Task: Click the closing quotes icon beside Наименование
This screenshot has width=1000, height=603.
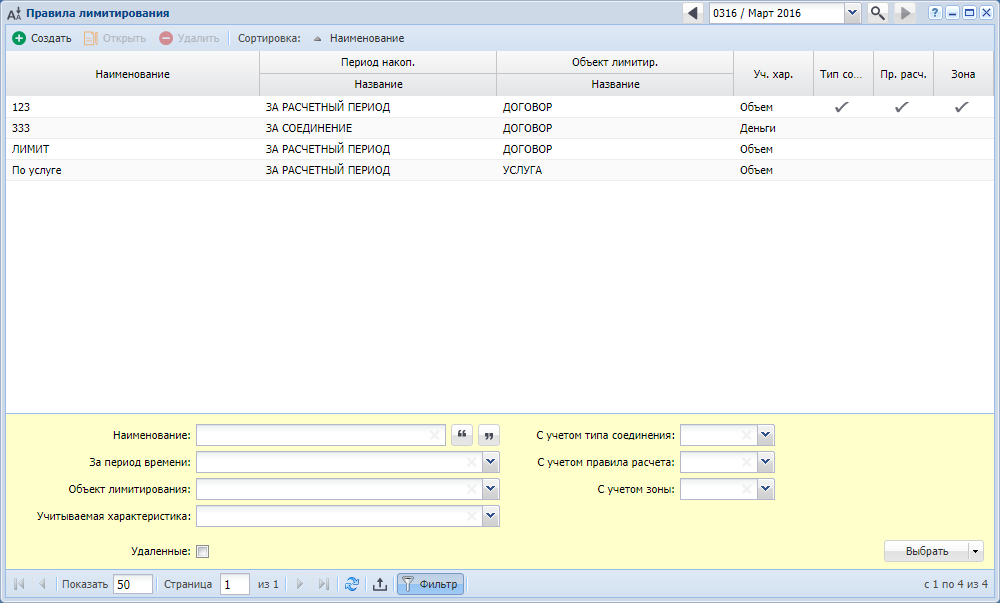Action: pyautogui.click(x=489, y=435)
